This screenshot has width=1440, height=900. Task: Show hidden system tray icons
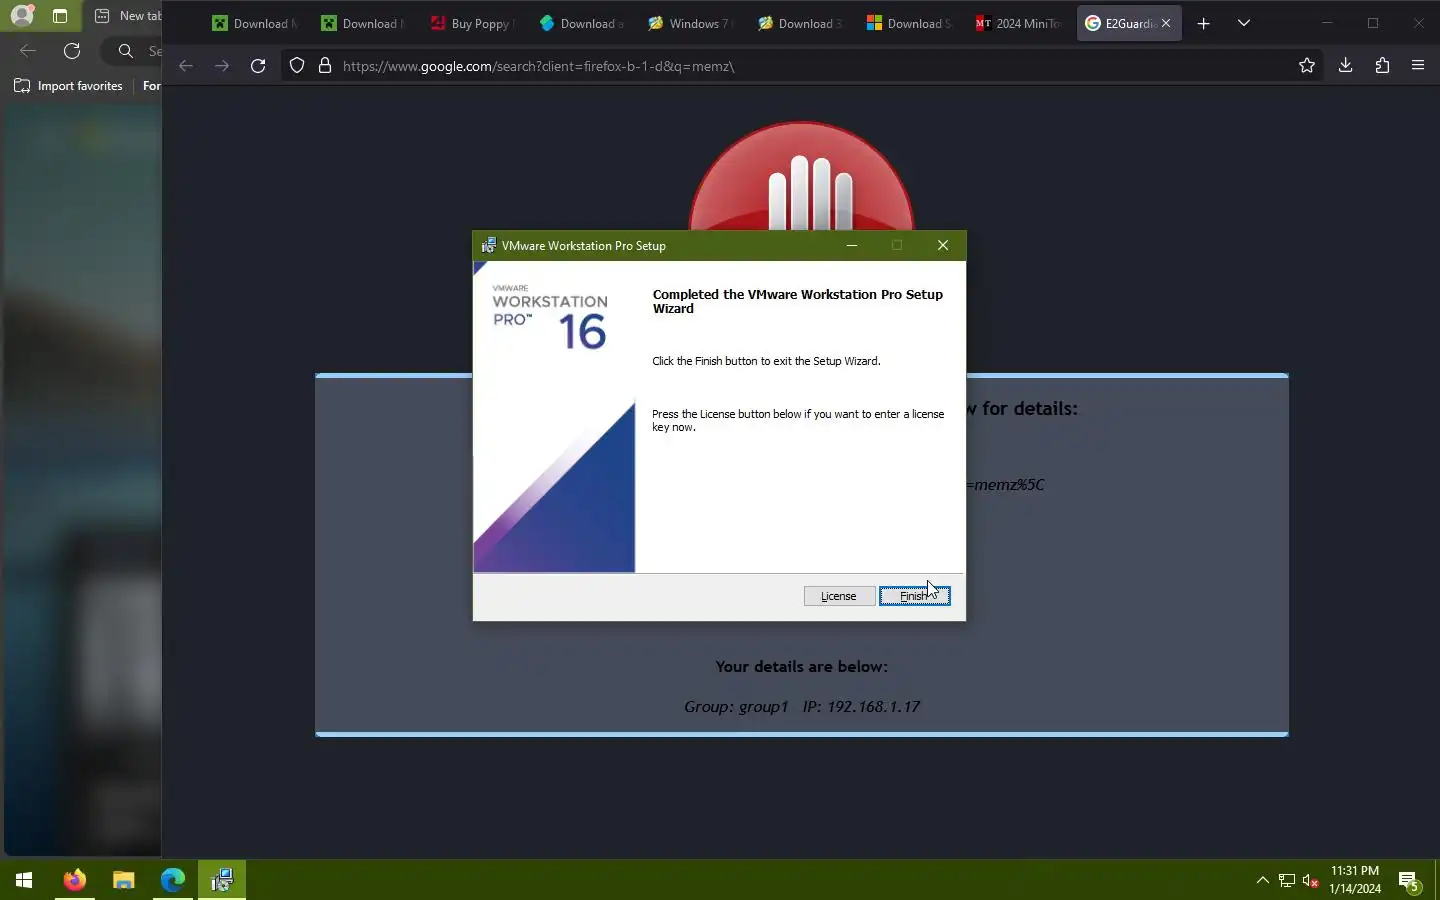(x=1262, y=880)
